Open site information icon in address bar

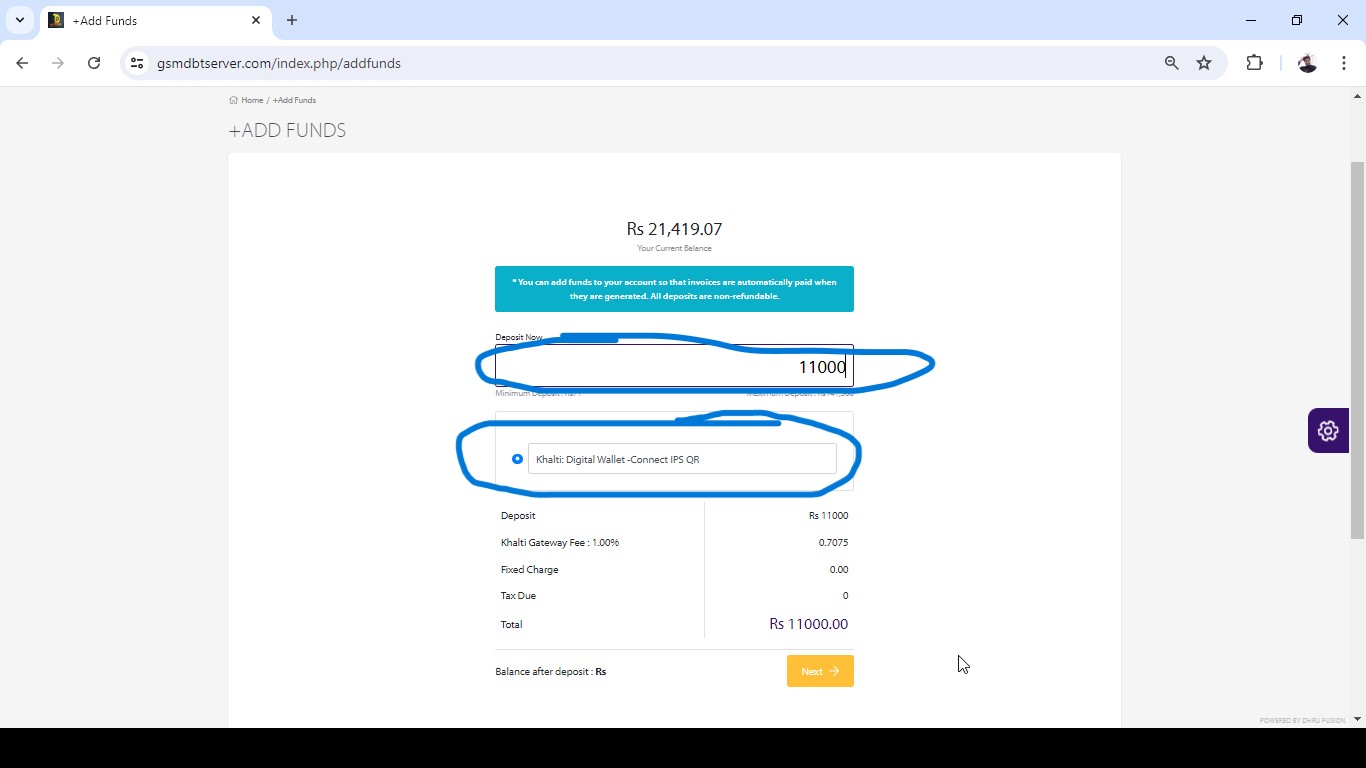(x=137, y=63)
